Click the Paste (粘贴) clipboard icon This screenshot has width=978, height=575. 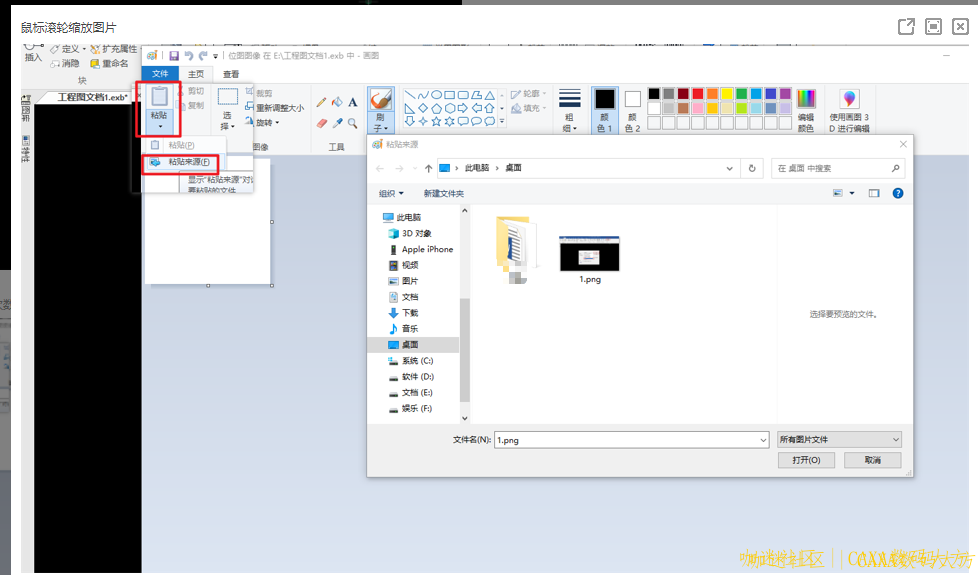tap(159, 98)
